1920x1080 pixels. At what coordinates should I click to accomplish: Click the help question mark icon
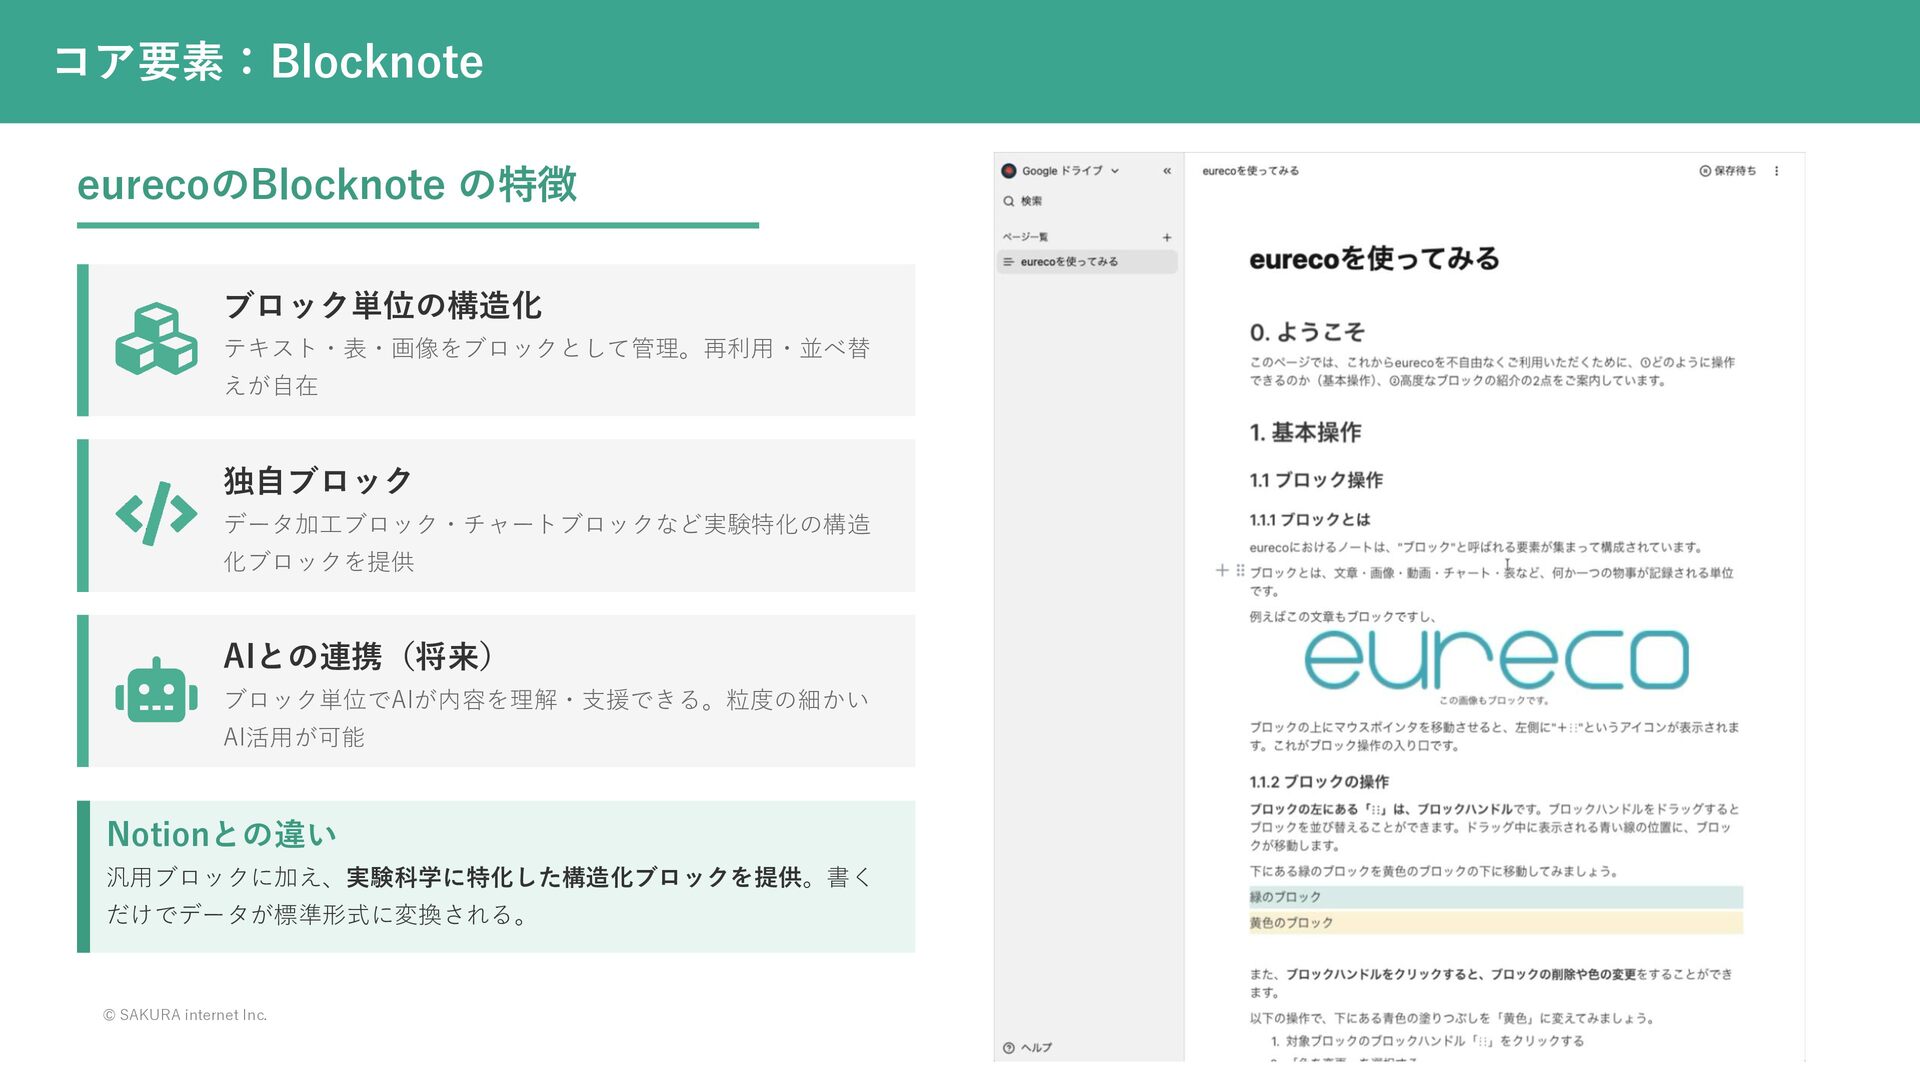click(x=1009, y=1048)
